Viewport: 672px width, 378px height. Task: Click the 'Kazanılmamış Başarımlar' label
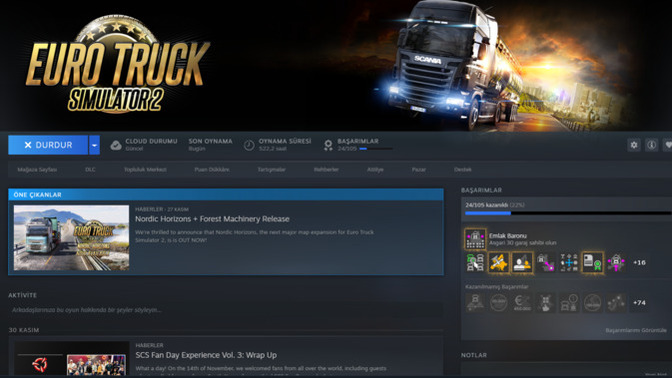tap(497, 287)
